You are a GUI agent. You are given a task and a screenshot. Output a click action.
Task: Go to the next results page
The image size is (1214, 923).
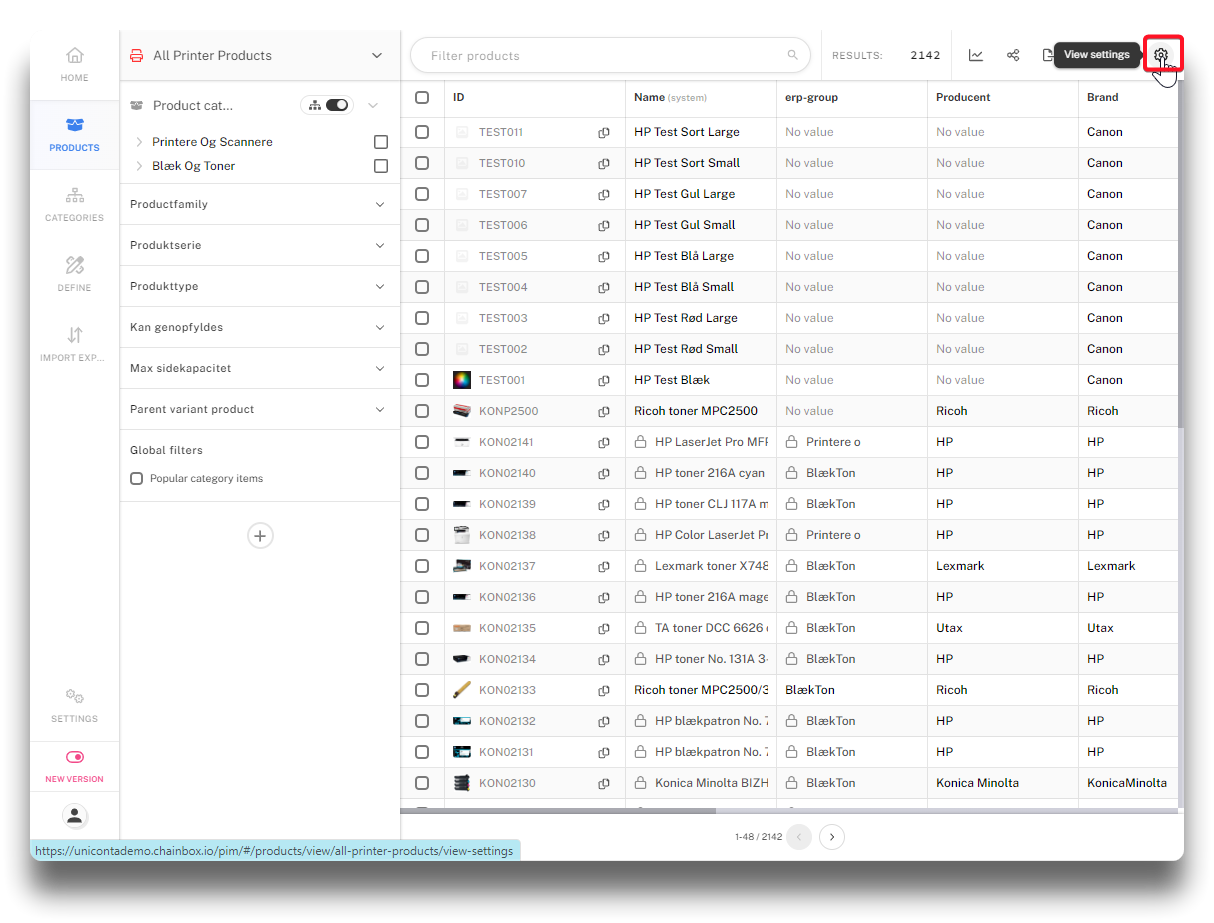click(x=832, y=837)
